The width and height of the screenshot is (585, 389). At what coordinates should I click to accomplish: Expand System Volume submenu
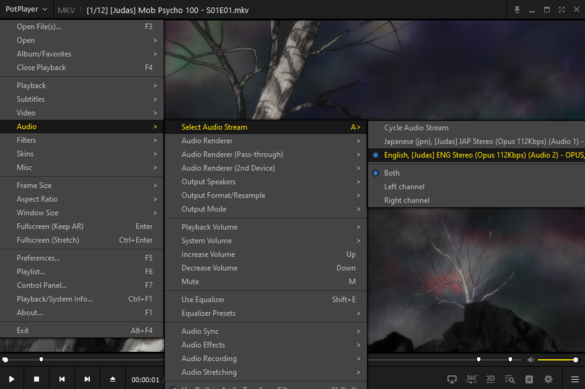point(266,241)
